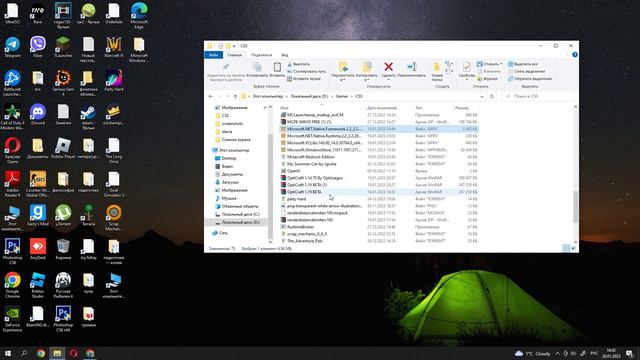This screenshot has width=640, height=360.
Task: Expand the address bar history dropdown
Action: coord(482,97)
